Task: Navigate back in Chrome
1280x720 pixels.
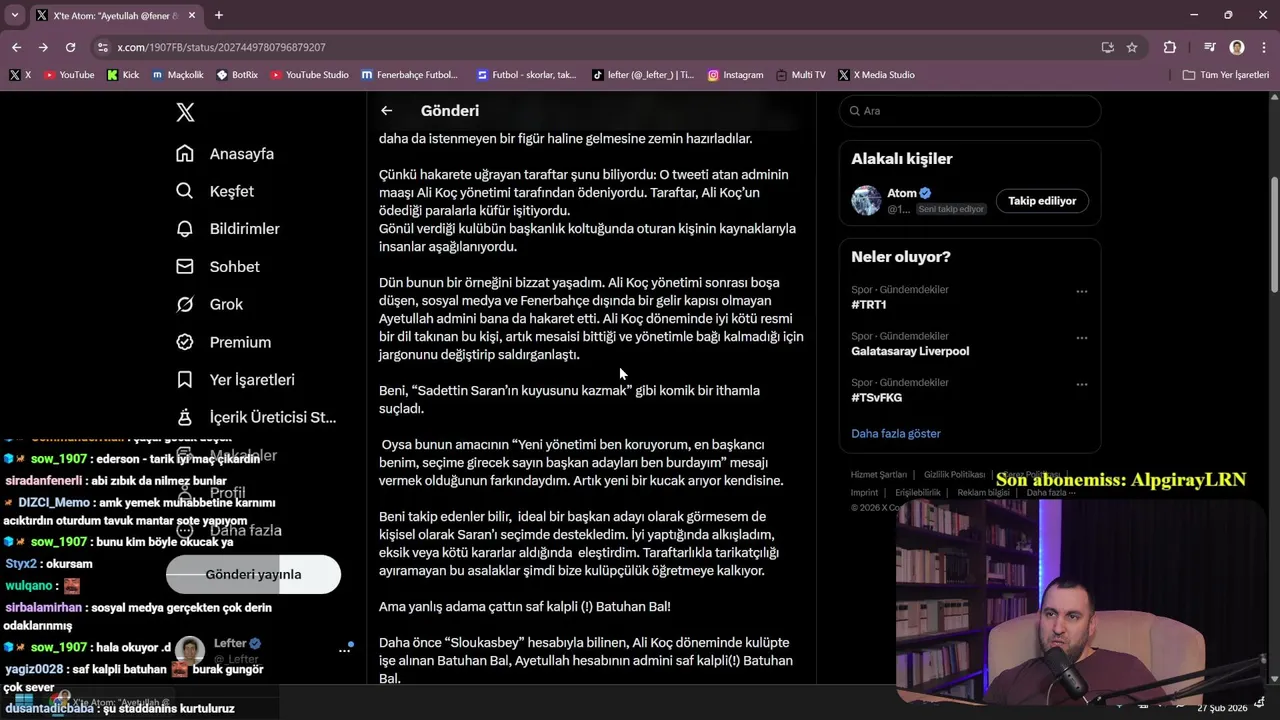Action: (x=17, y=47)
